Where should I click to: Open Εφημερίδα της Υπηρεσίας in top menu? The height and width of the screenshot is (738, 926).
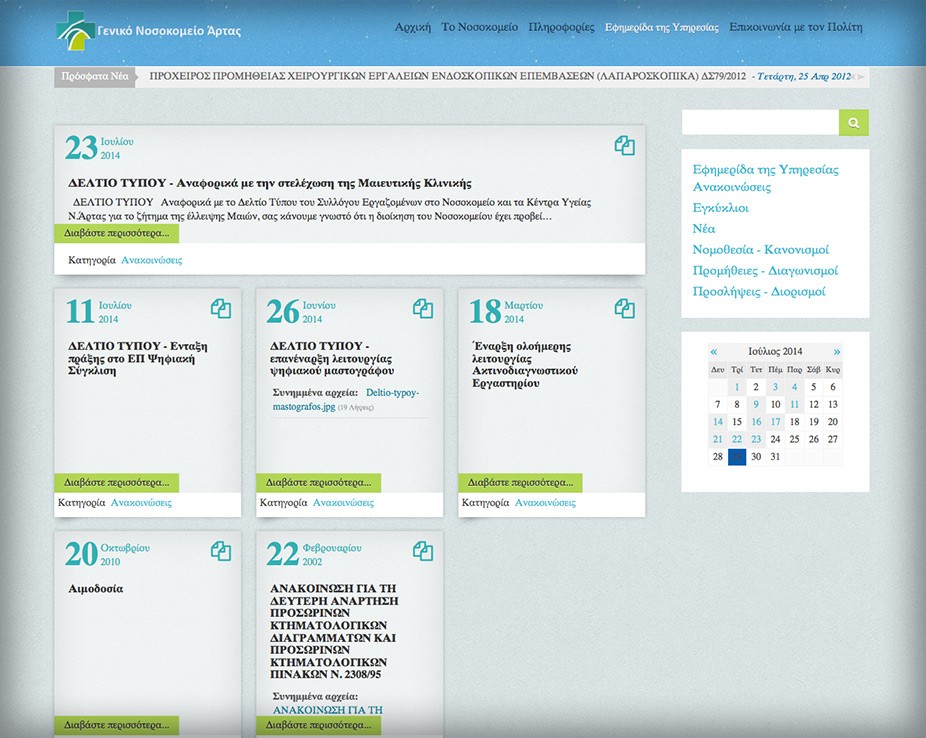pyautogui.click(x=662, y=27)
